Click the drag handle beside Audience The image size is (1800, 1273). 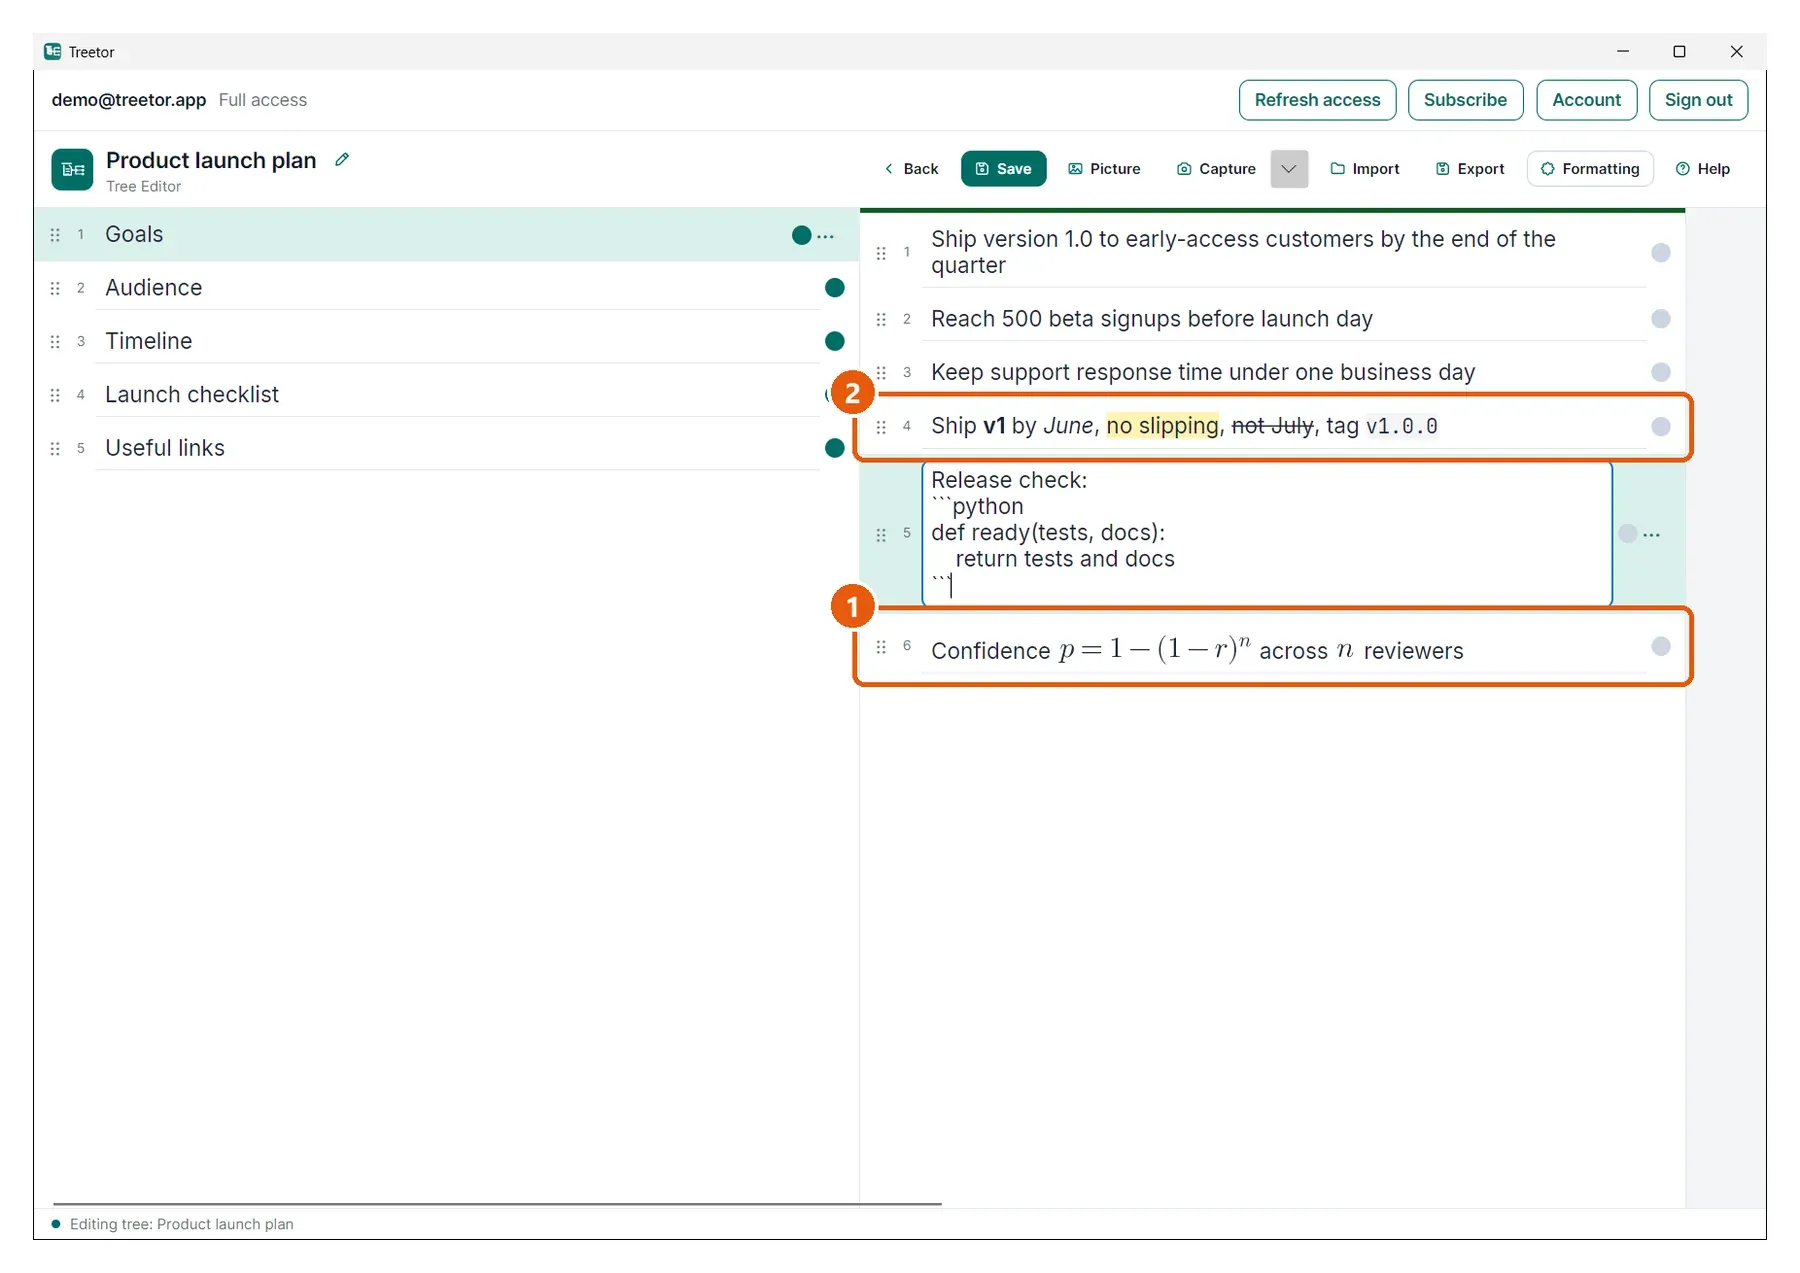point(55,288)
